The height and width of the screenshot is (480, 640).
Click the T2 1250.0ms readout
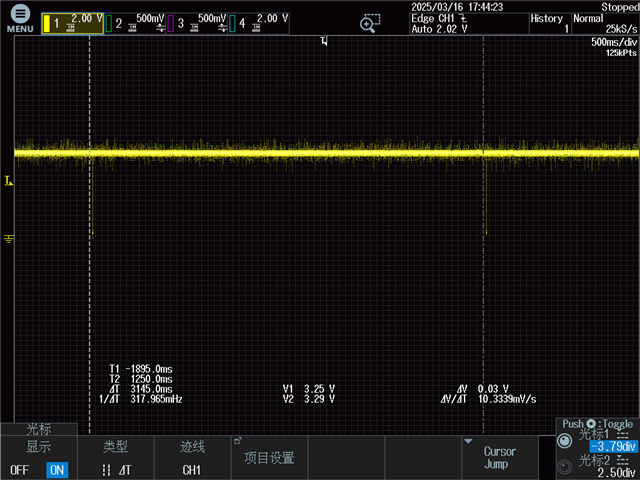pos(141,379)
